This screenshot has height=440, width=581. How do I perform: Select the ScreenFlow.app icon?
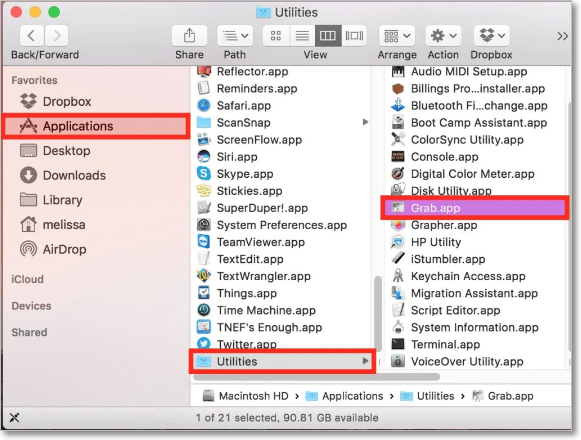pyautogui.click(x=203, y=139)
